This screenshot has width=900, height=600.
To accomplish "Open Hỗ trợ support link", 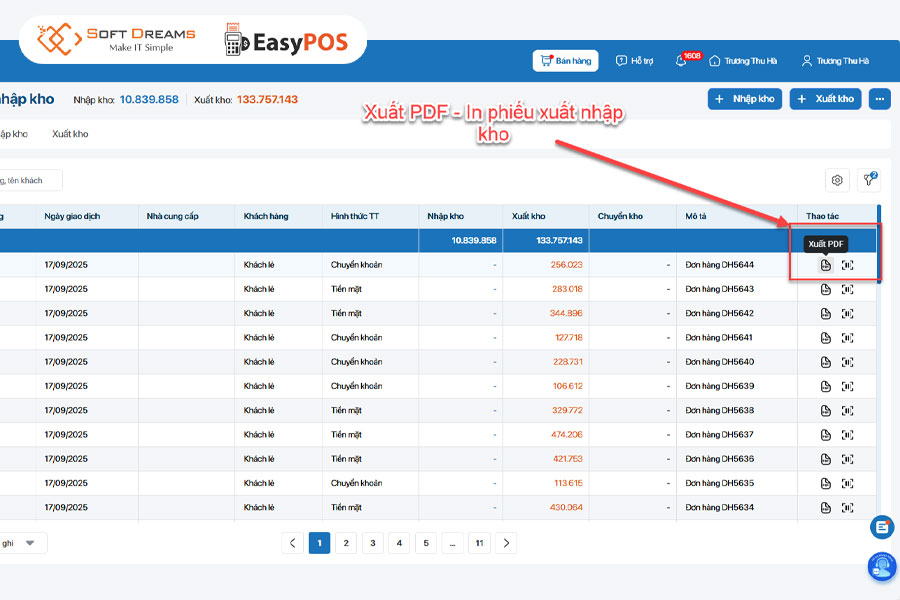I will (634, 61).
